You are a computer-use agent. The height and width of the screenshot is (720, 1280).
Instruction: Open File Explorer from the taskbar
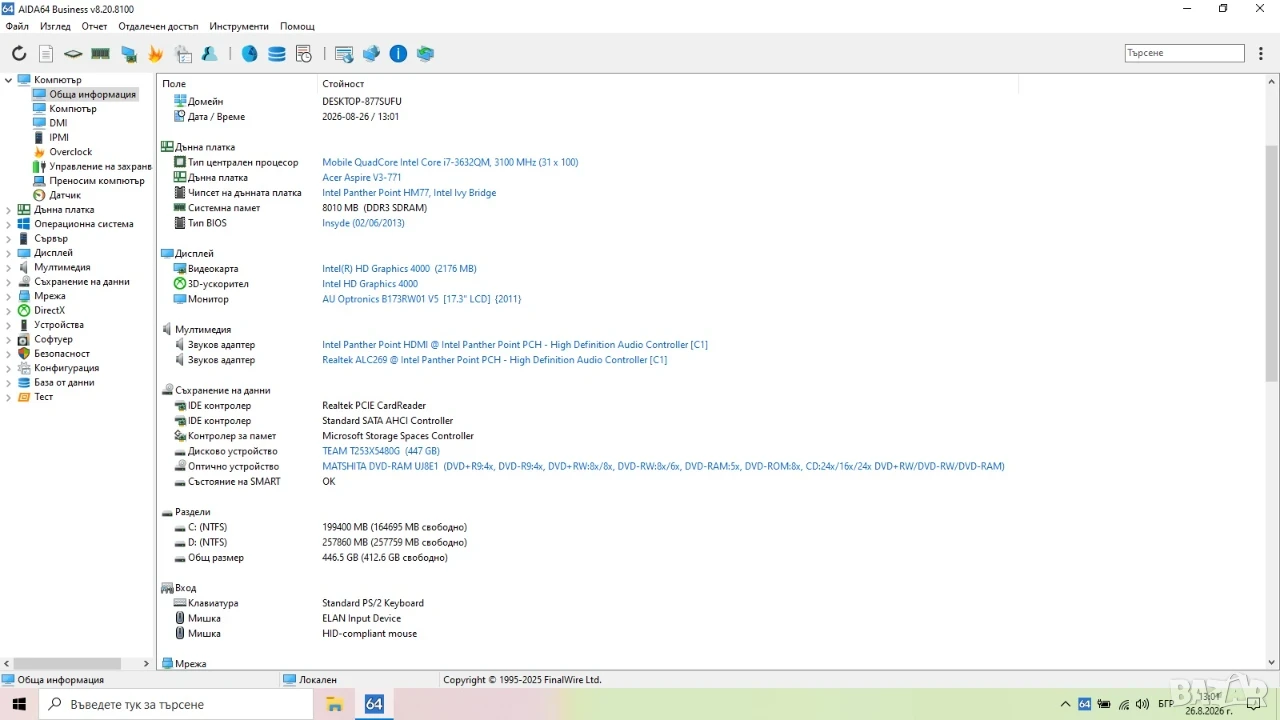point(334,704)
